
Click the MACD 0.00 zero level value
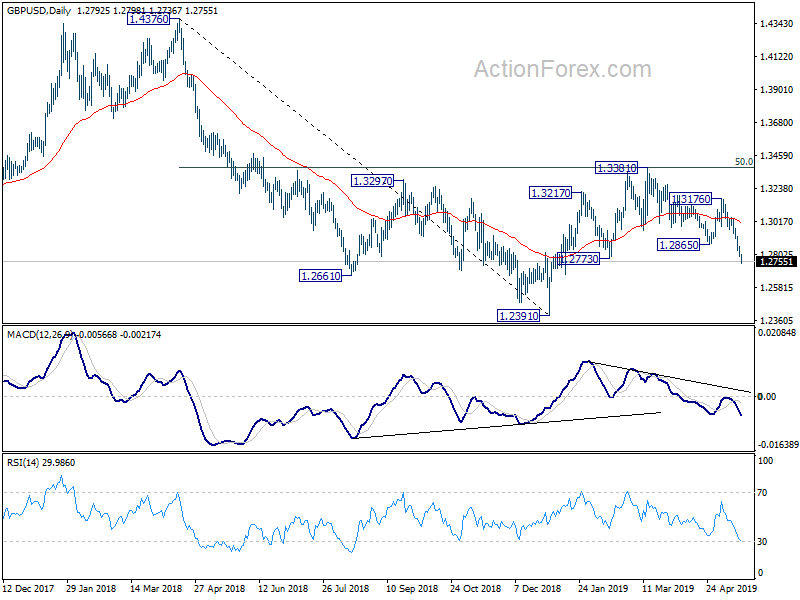(767, 396)
